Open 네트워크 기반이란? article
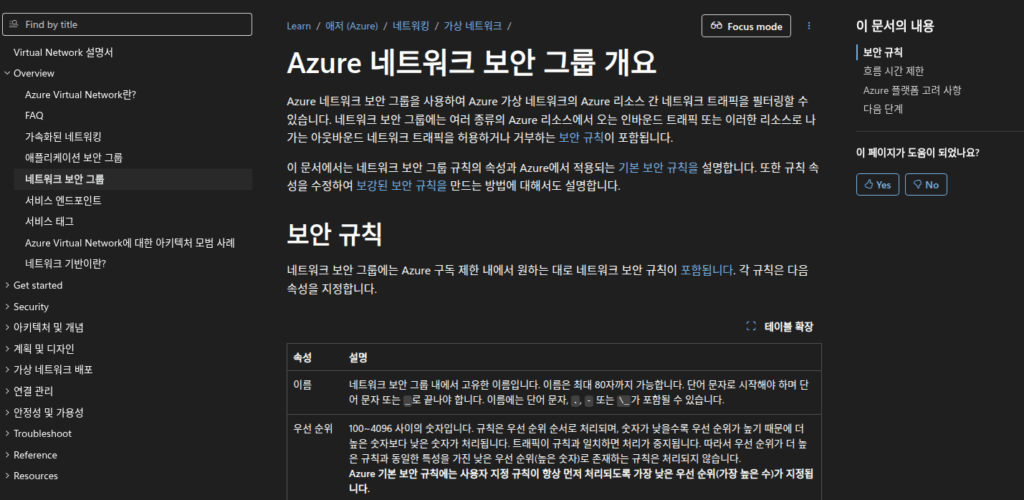1024x500 pixels. point(65,264)
